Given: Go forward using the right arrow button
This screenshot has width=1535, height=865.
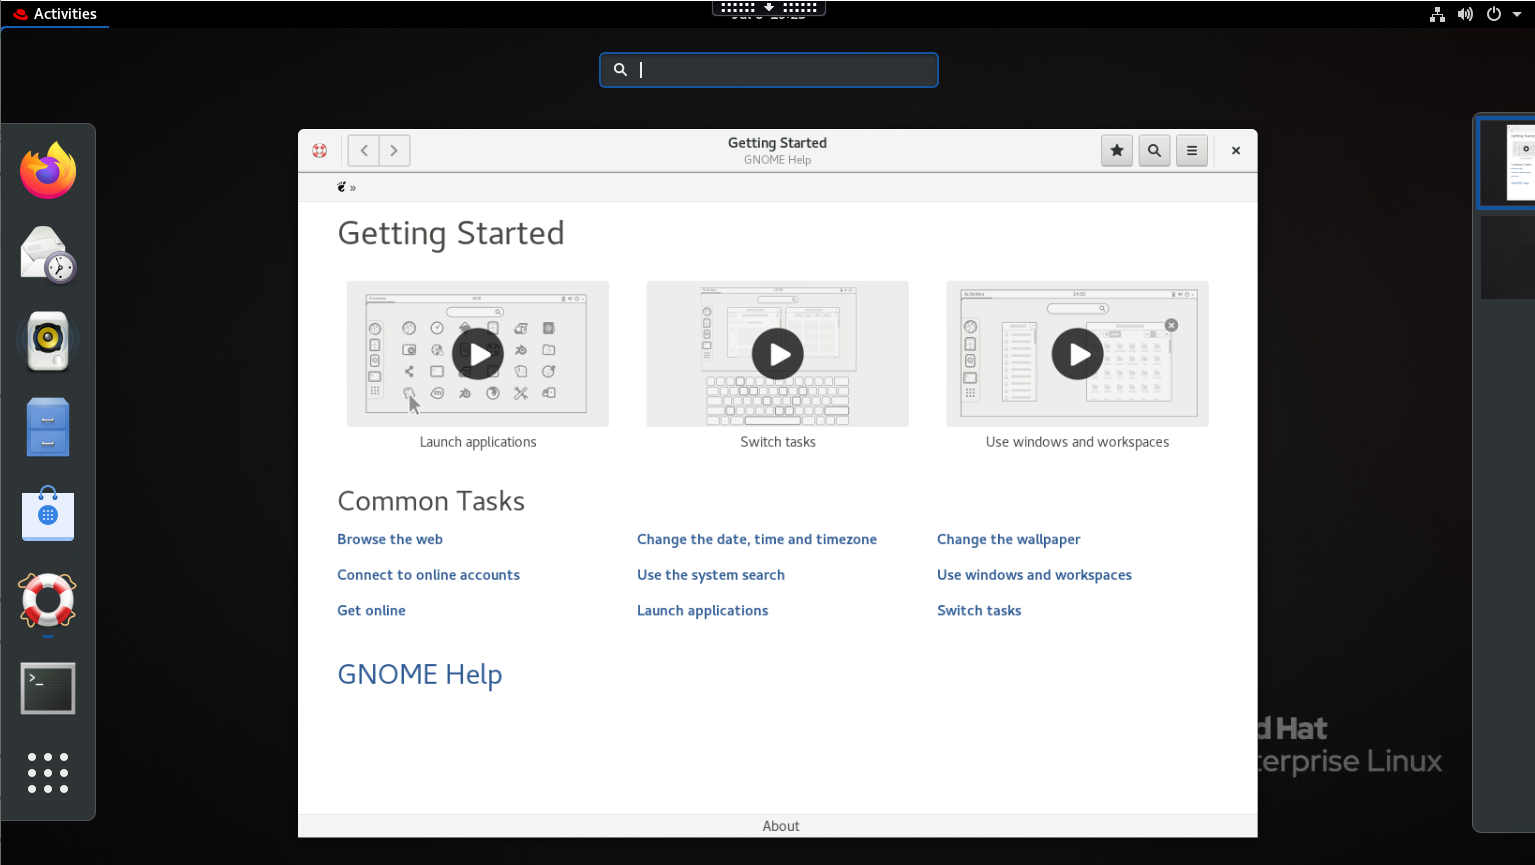Looking at the screenshot, I should 394,150.
